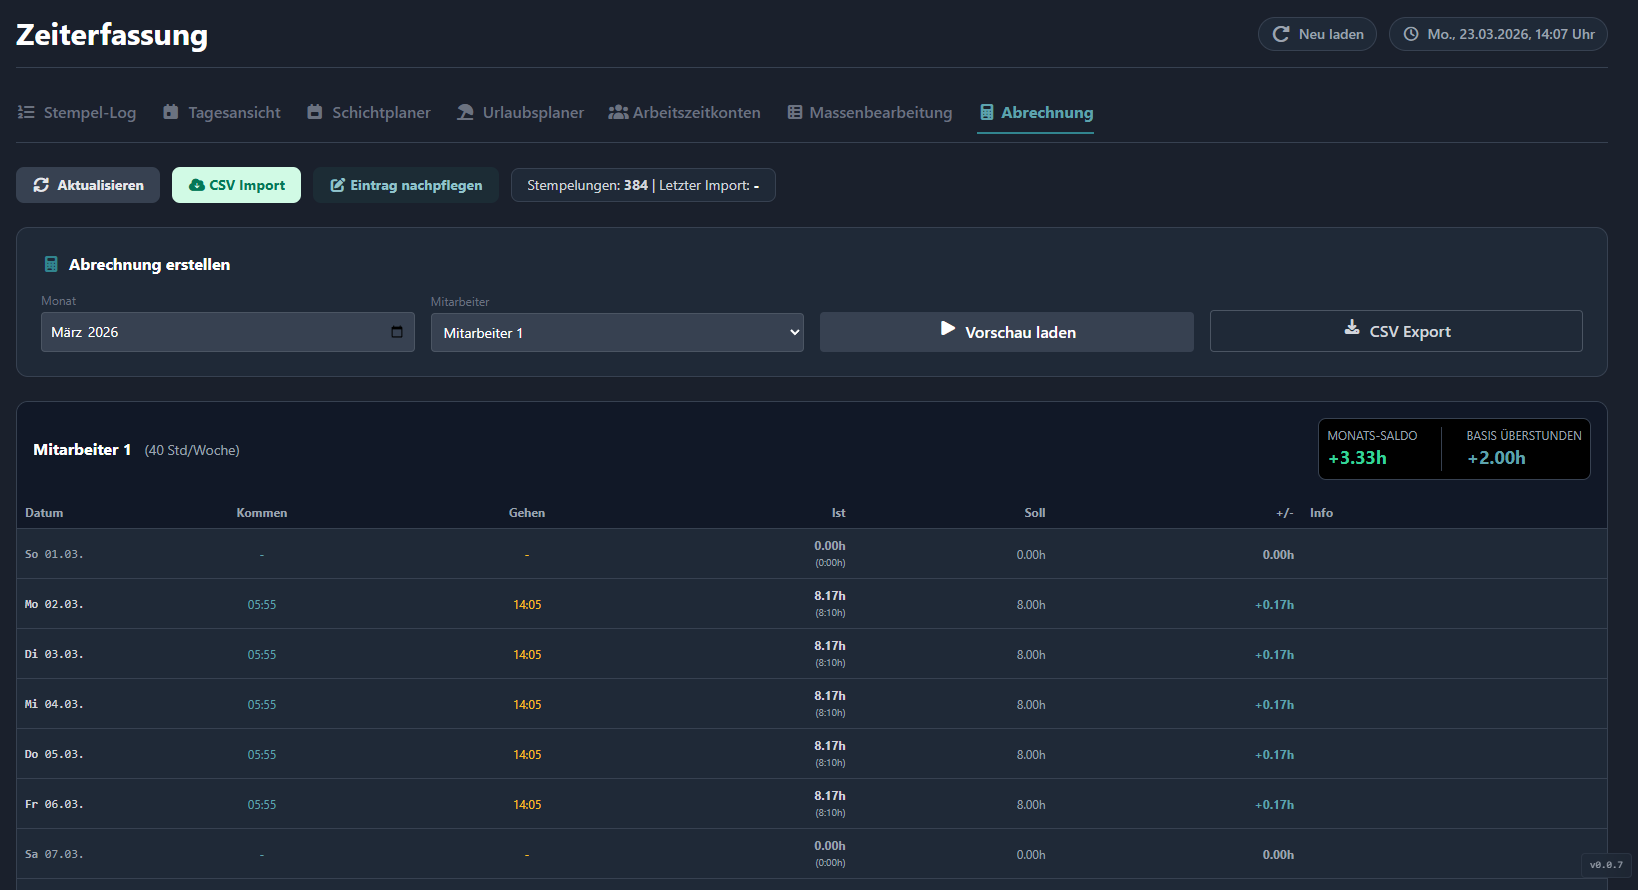Click the calculator icon next to Abrechnung erstellen

[51, 265]
